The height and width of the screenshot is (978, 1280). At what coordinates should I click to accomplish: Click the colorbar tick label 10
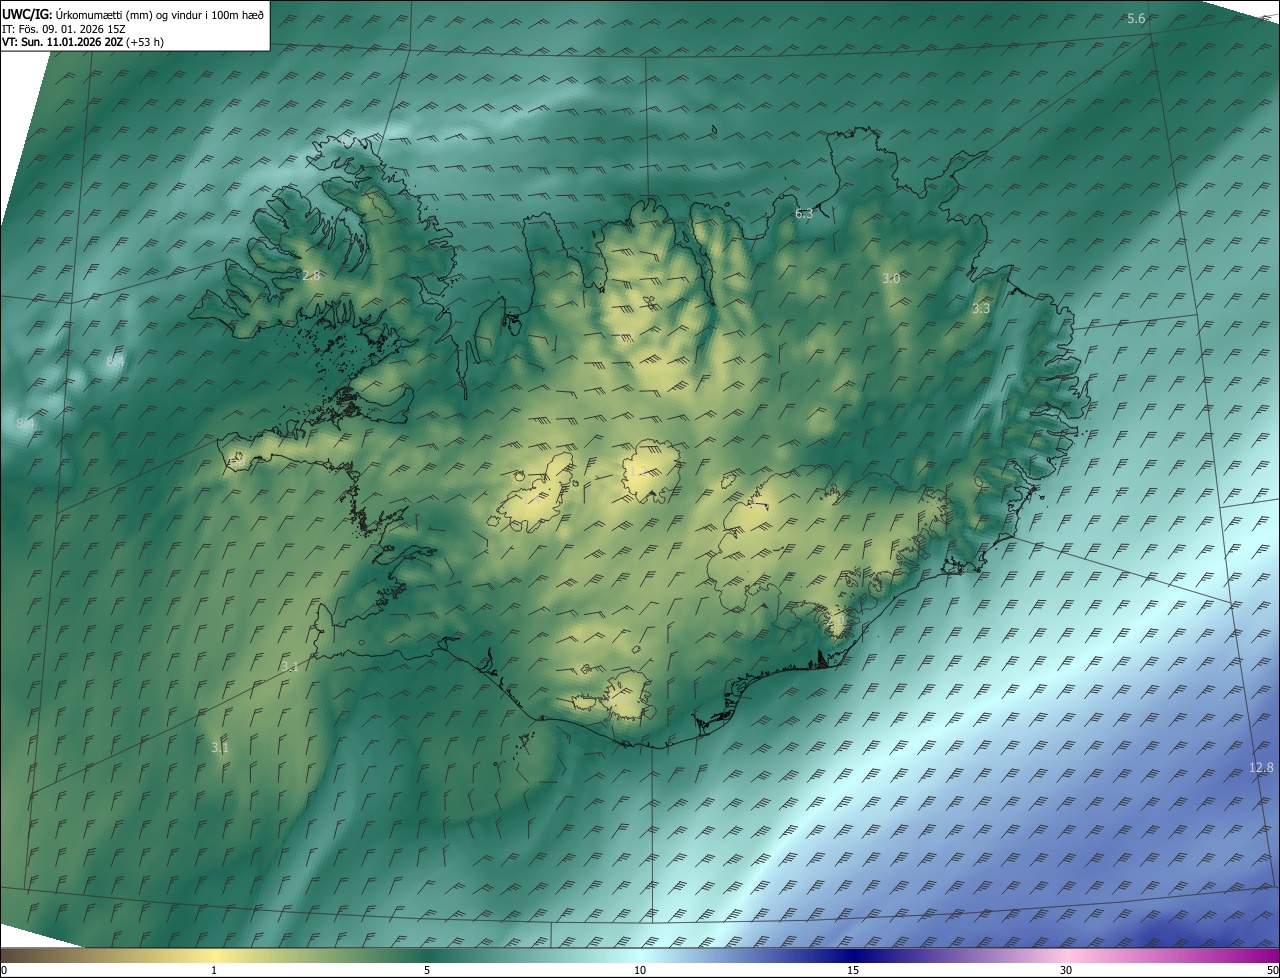click(x=640, y=970)
